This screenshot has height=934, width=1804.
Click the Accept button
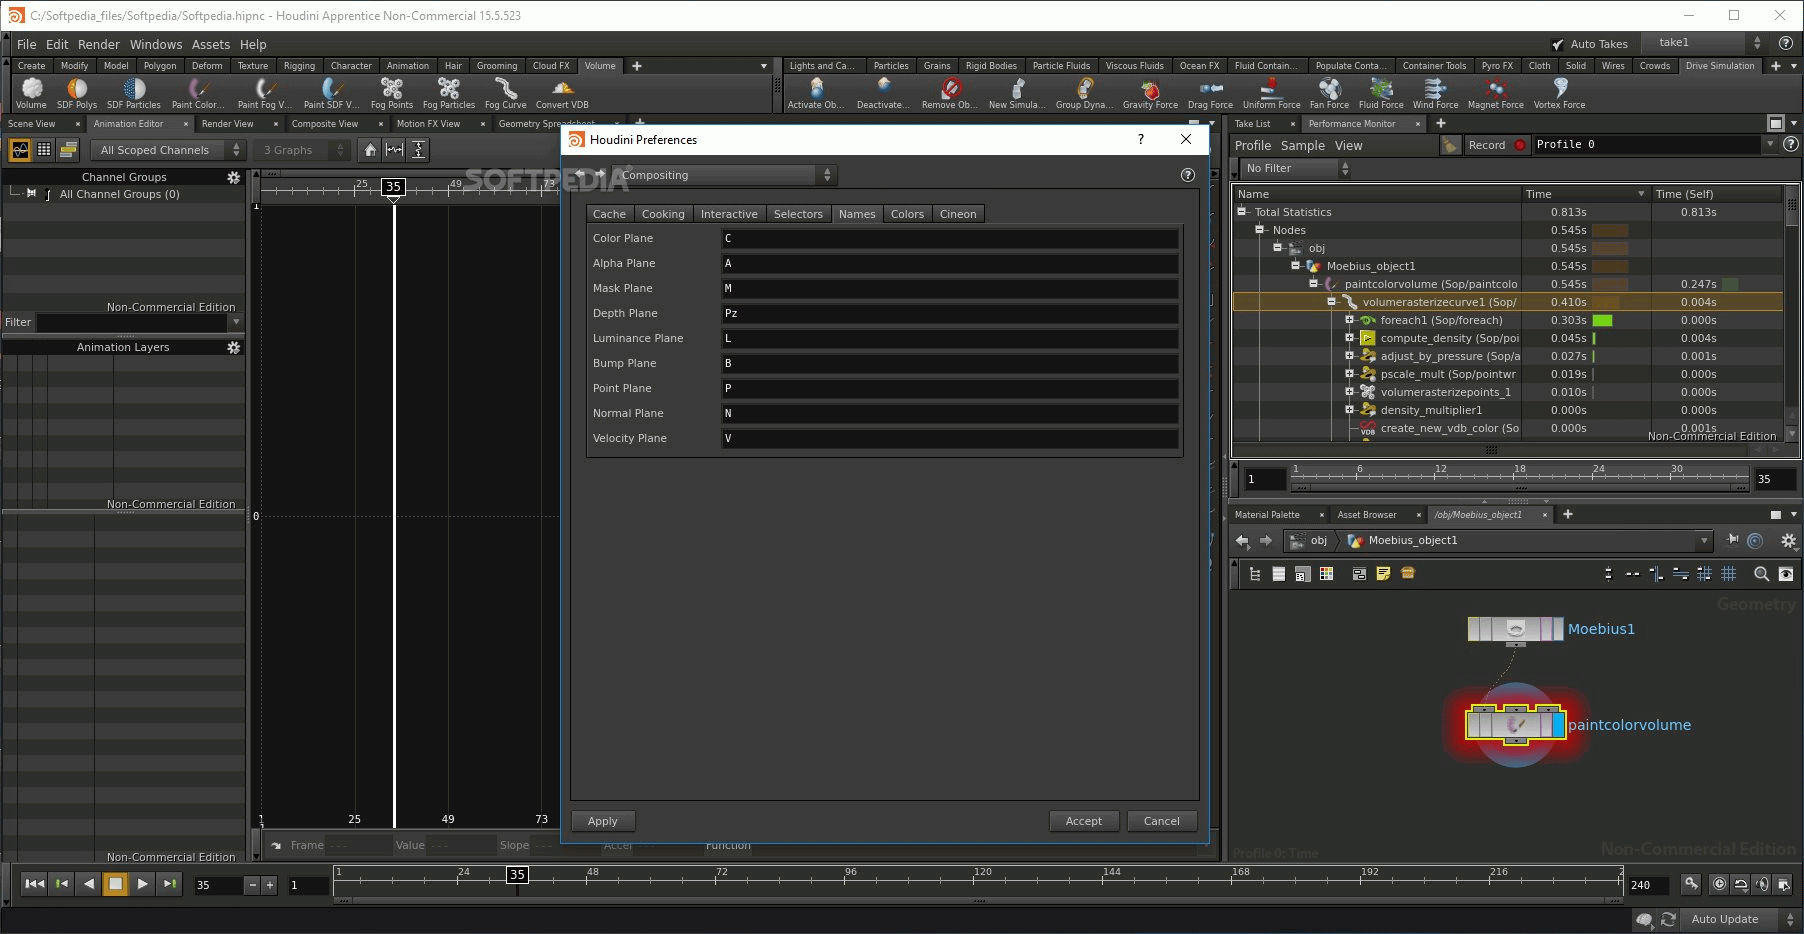click(x=1084, y=821)
